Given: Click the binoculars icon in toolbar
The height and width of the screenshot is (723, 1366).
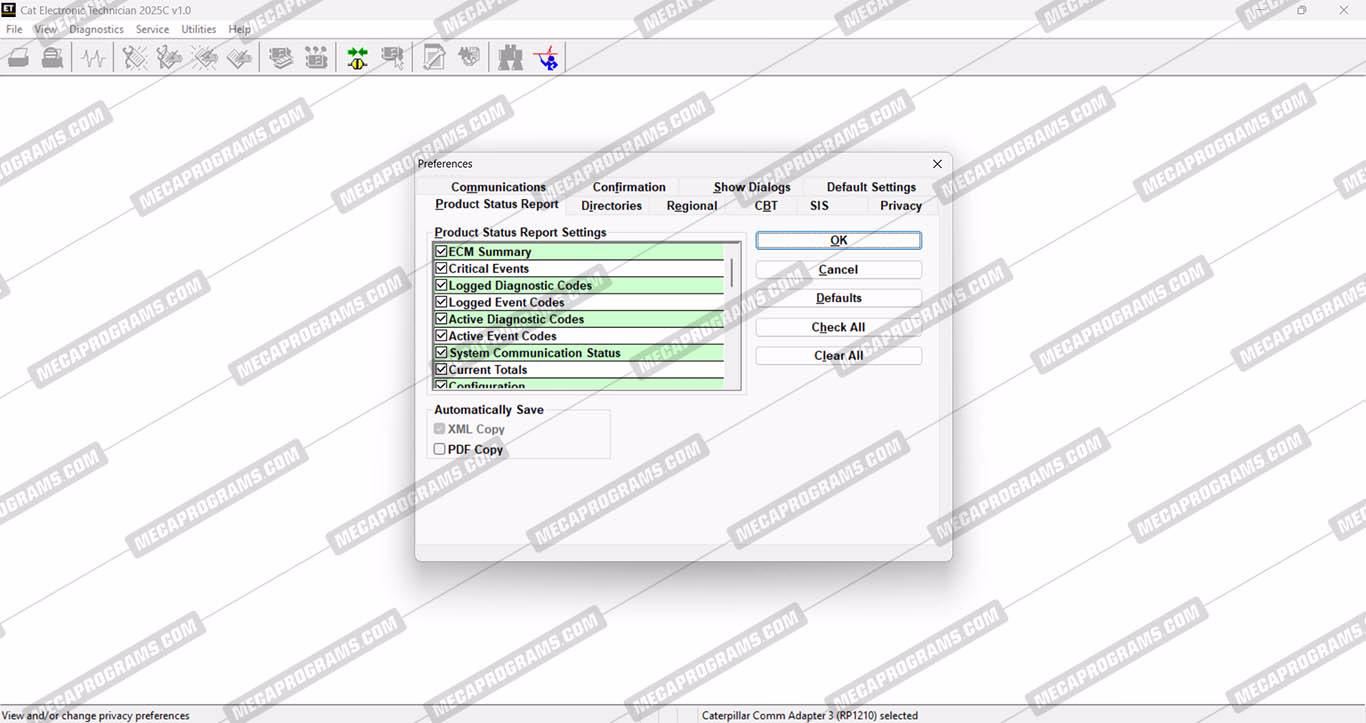Looking at the screenshot, I should pyautogui.click(x=510, y=58).
